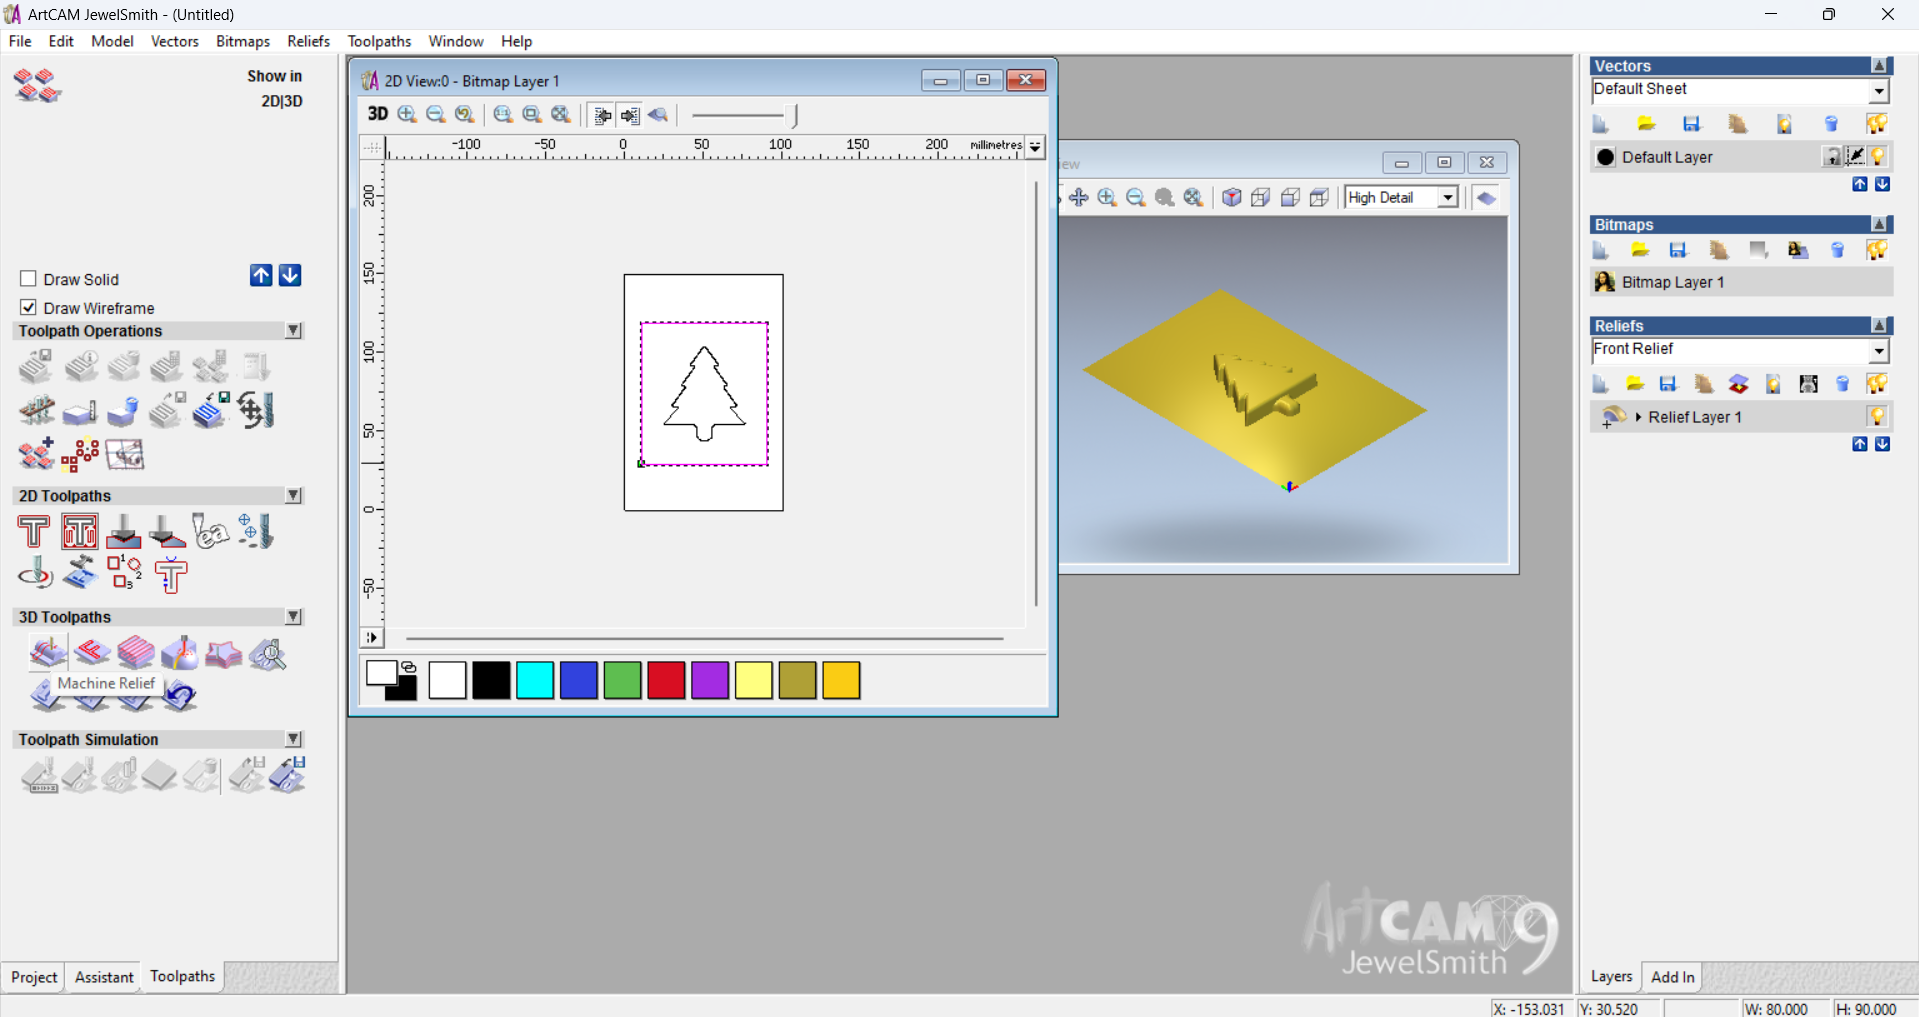The height and width of the screenshot is (1017, 1919).
Task: Toggle snapping on Default Layer
Action: coord(1856,157)
